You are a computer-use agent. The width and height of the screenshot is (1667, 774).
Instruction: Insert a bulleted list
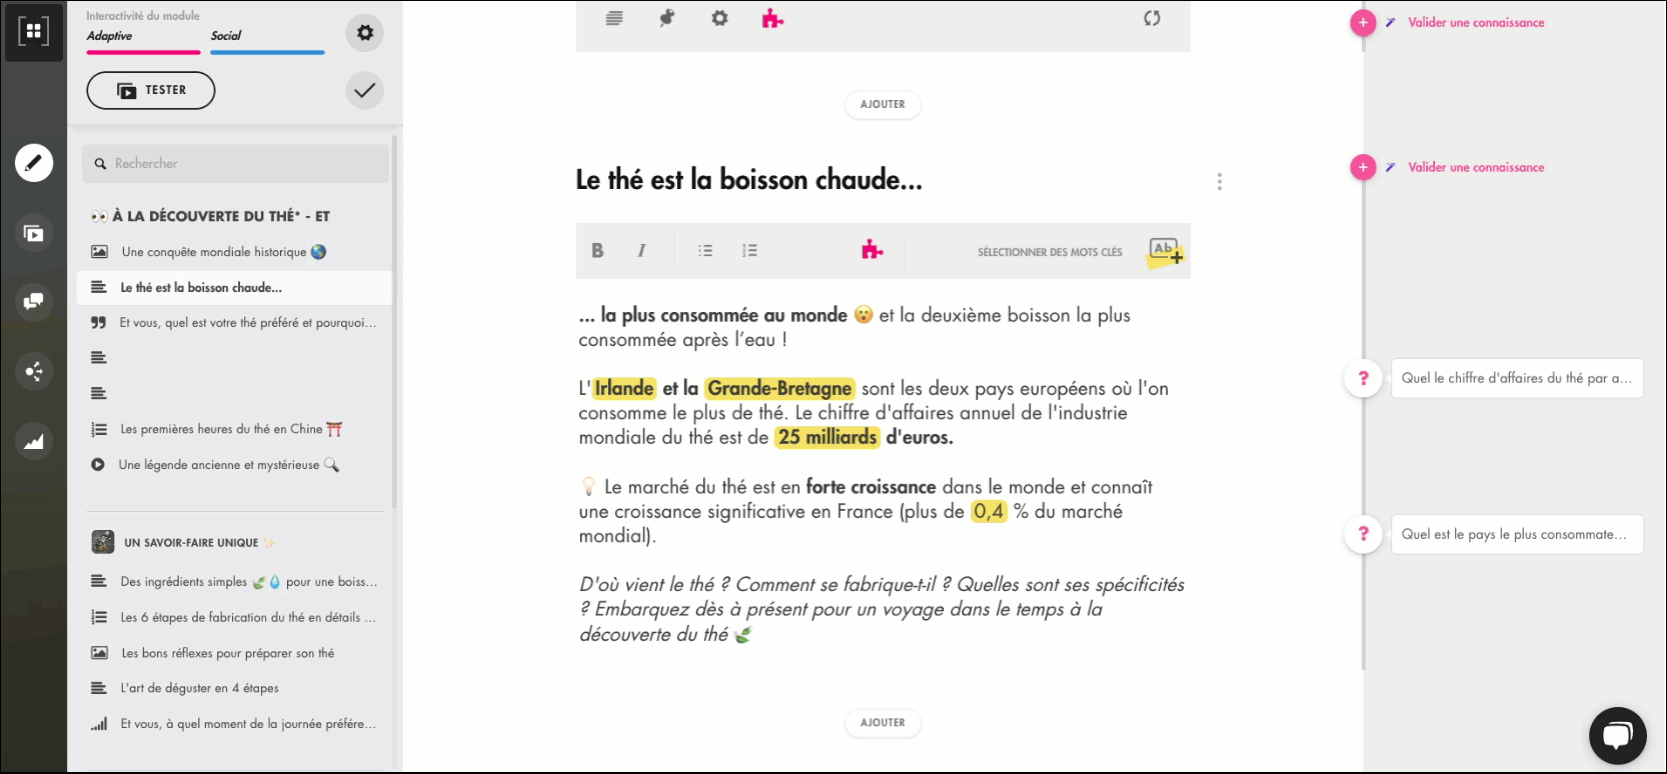click(x=705, y=251)
